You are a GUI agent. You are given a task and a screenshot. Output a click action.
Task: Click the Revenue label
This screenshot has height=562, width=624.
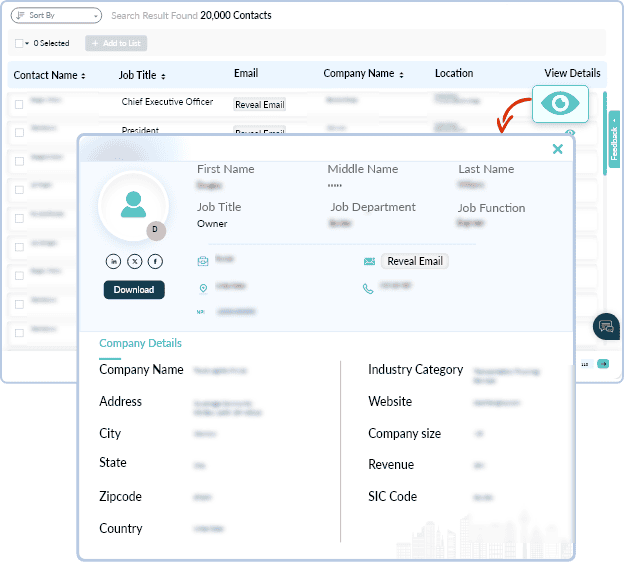coord(391,464)
